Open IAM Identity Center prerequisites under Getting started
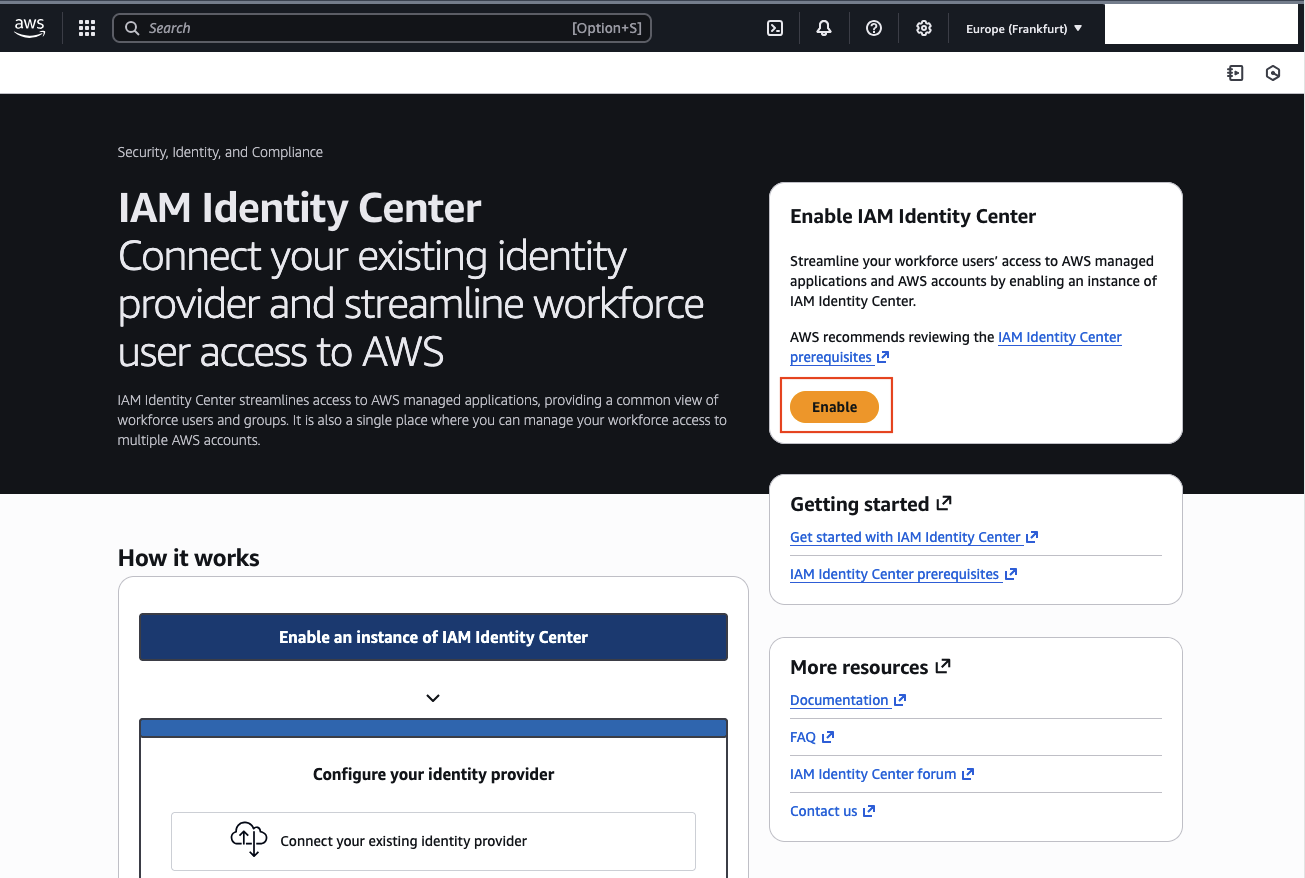The image size is (1305, 878). click(895, 573)
